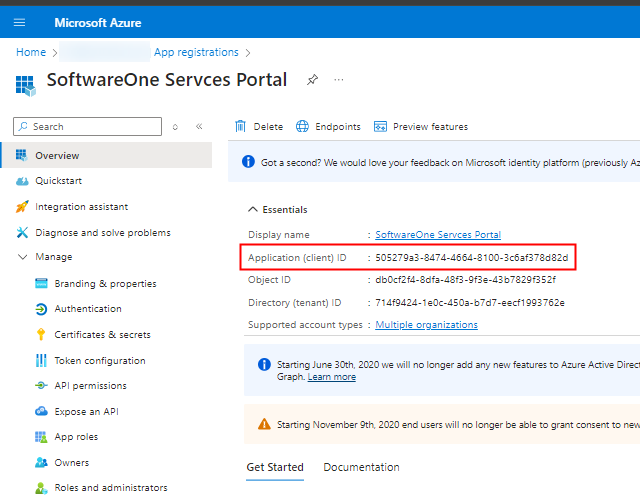Select Diagnose and solve problems
The image size is (640, 503).
[x=102, y=233]
